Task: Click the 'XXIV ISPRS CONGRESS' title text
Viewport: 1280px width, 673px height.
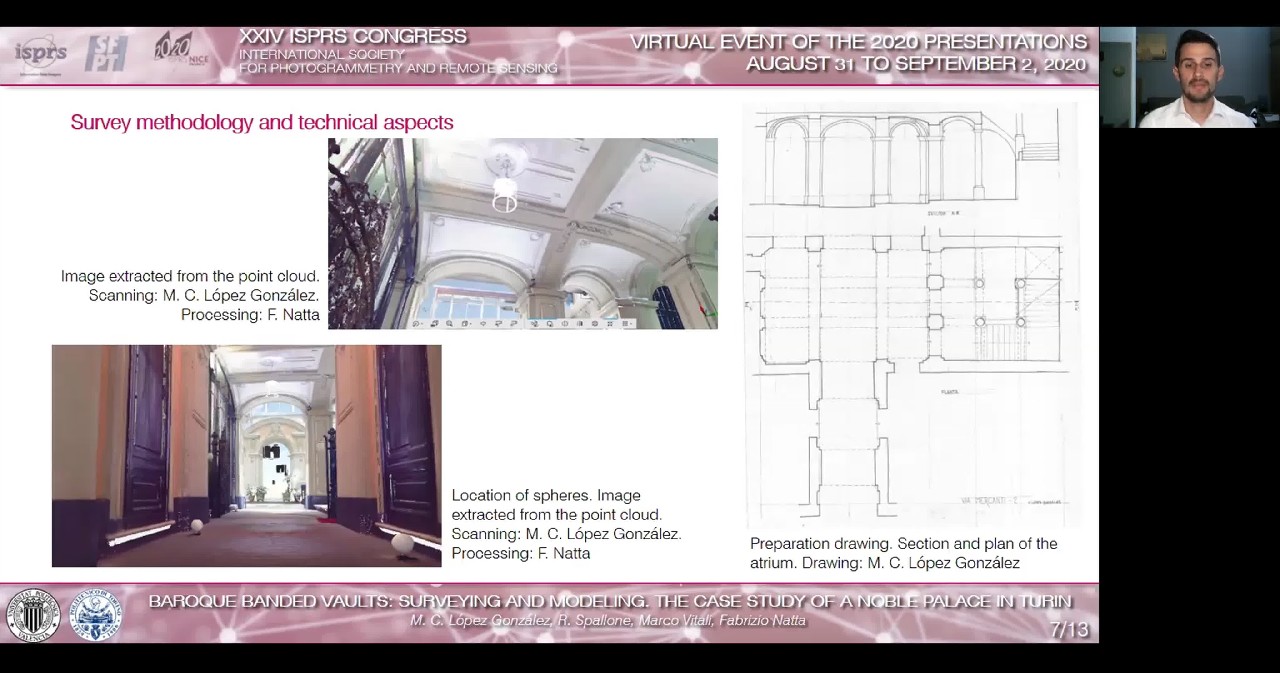Action: tap(352, 37)
